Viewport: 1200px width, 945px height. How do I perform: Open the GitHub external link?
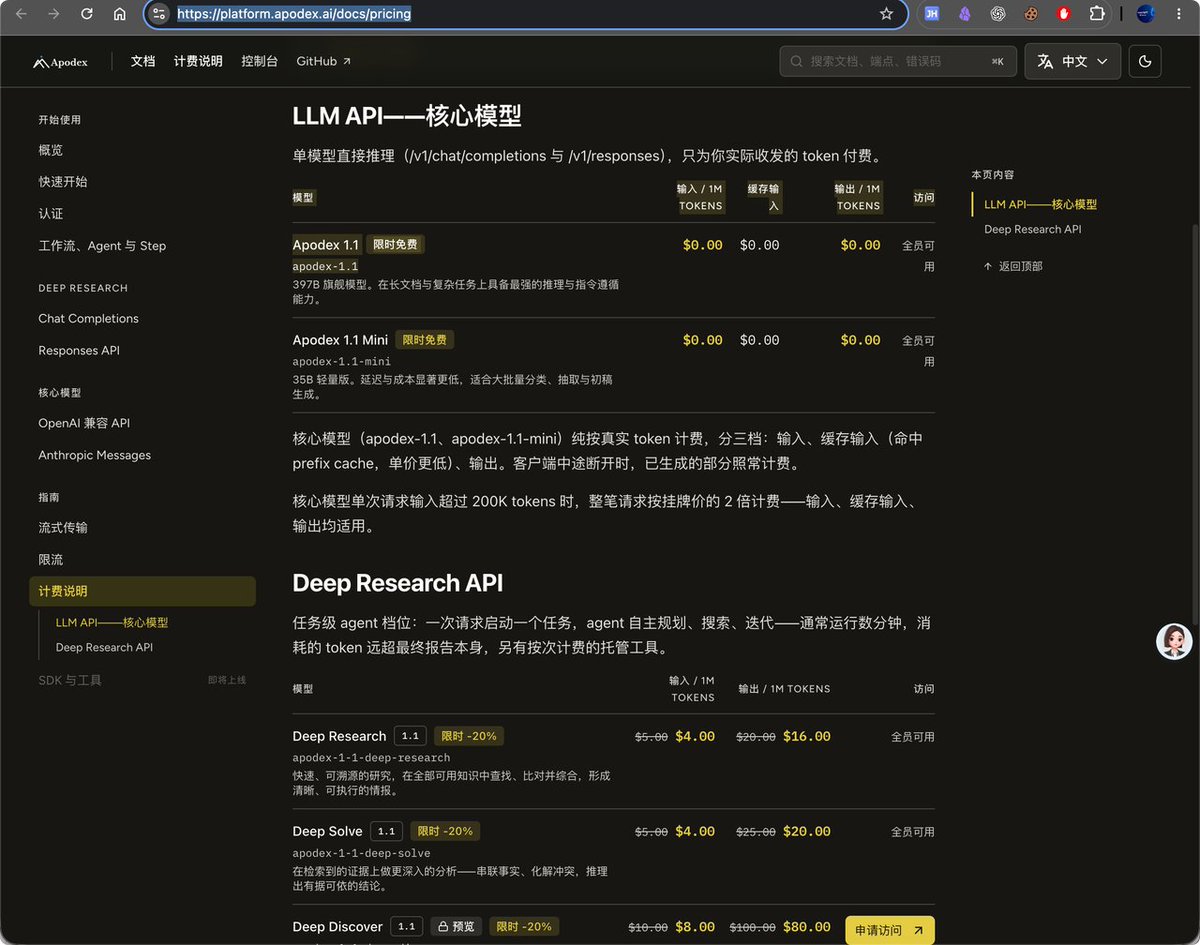coord(324,61)
